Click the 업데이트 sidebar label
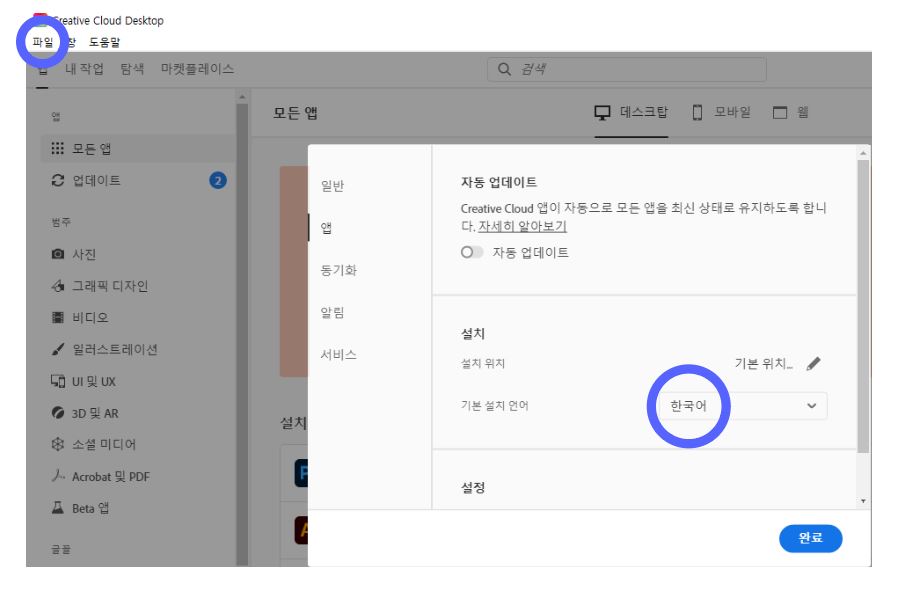Screen dimensions: 901x601 pos(97,180)
